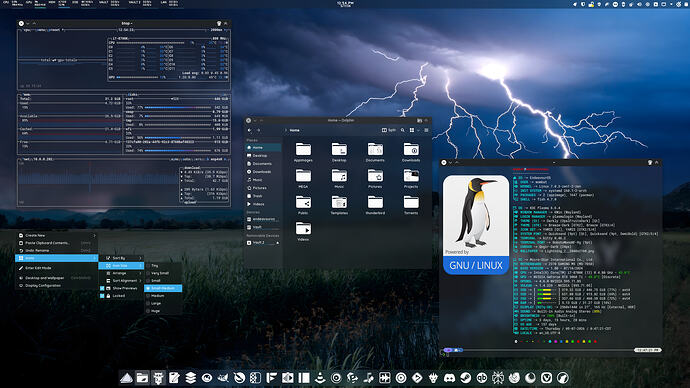690x388 pixels.
Task: Open the Projects folder in Dolphin file view
Action: click(x=411, y=179)
